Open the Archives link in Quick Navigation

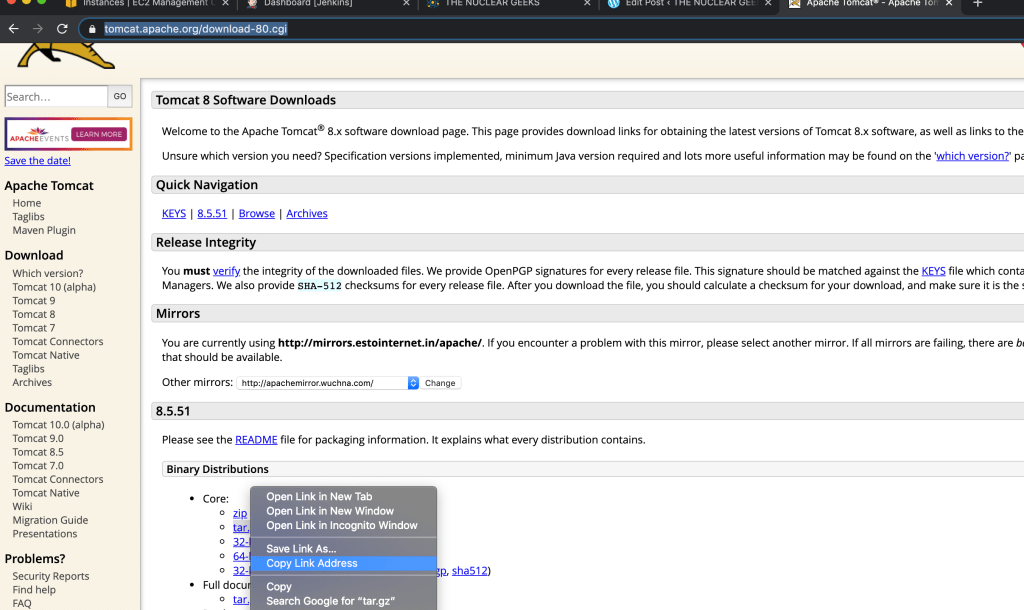[x=307, y=214]
